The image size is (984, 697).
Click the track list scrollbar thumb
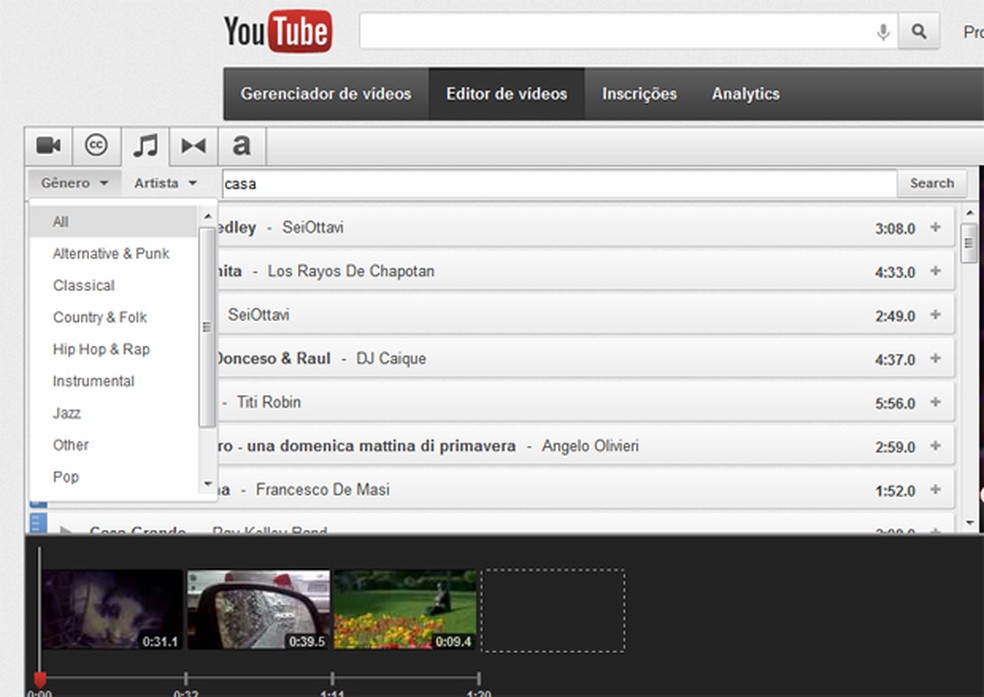969,243
